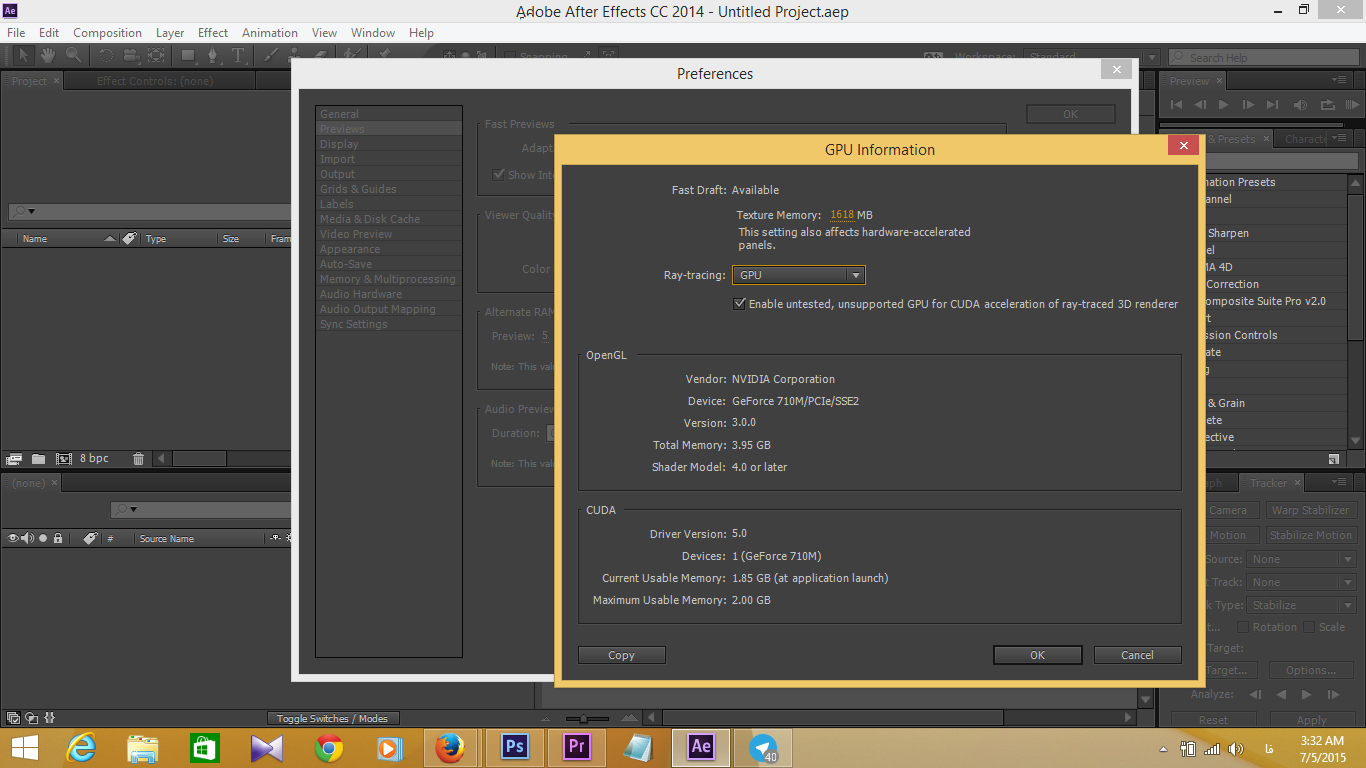Image resolution: width=1366 pixels, height=768 pixels.
Task: Select General category in Preferences list
Action: [x=389, y=114]
